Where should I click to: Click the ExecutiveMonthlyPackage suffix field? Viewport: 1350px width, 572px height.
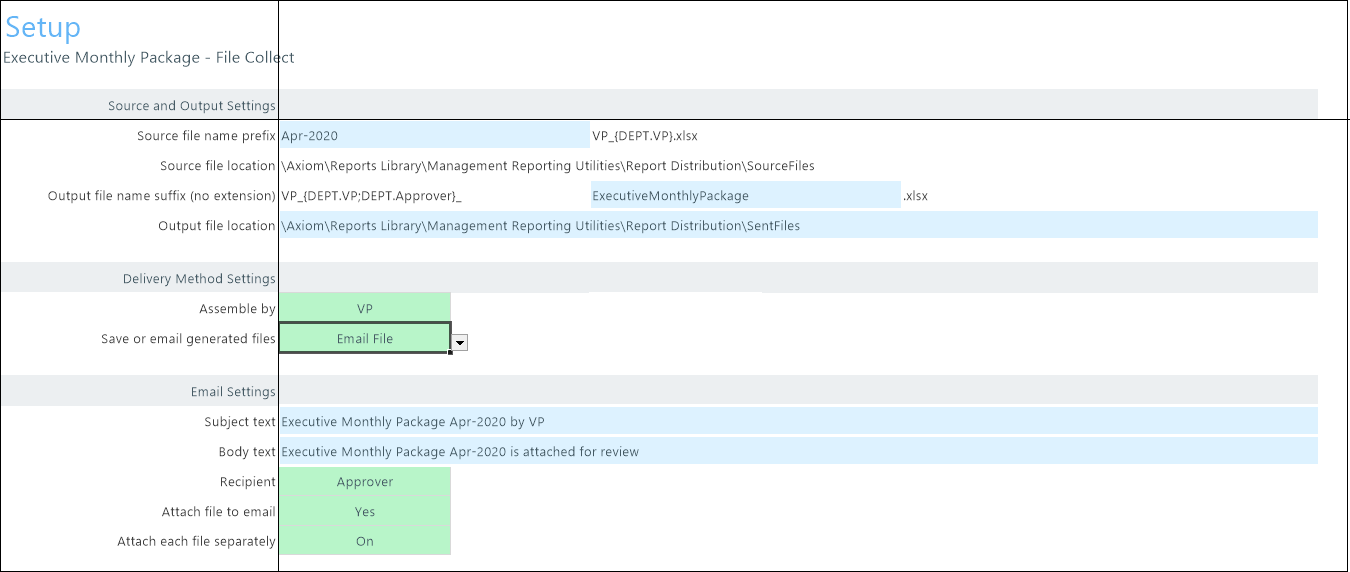click(x=746, y=195)
